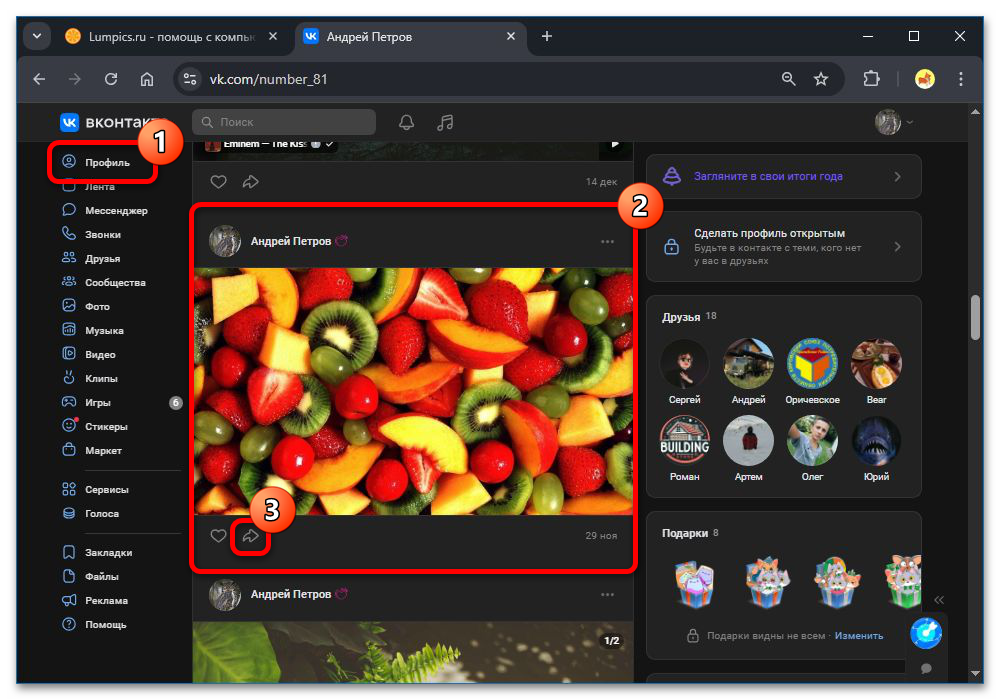Open friend Оричевское's avatar

coord(812,364)
